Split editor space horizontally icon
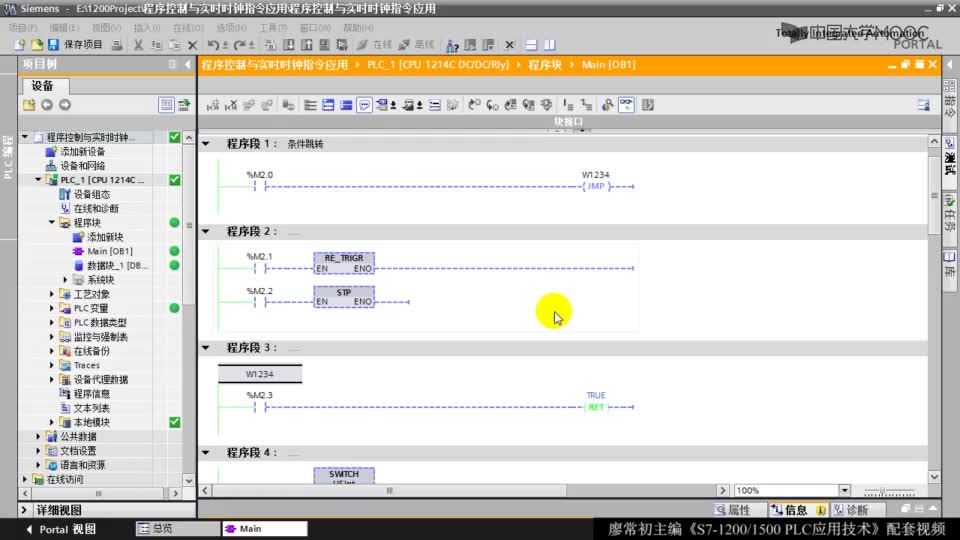 tap(531, 45)
